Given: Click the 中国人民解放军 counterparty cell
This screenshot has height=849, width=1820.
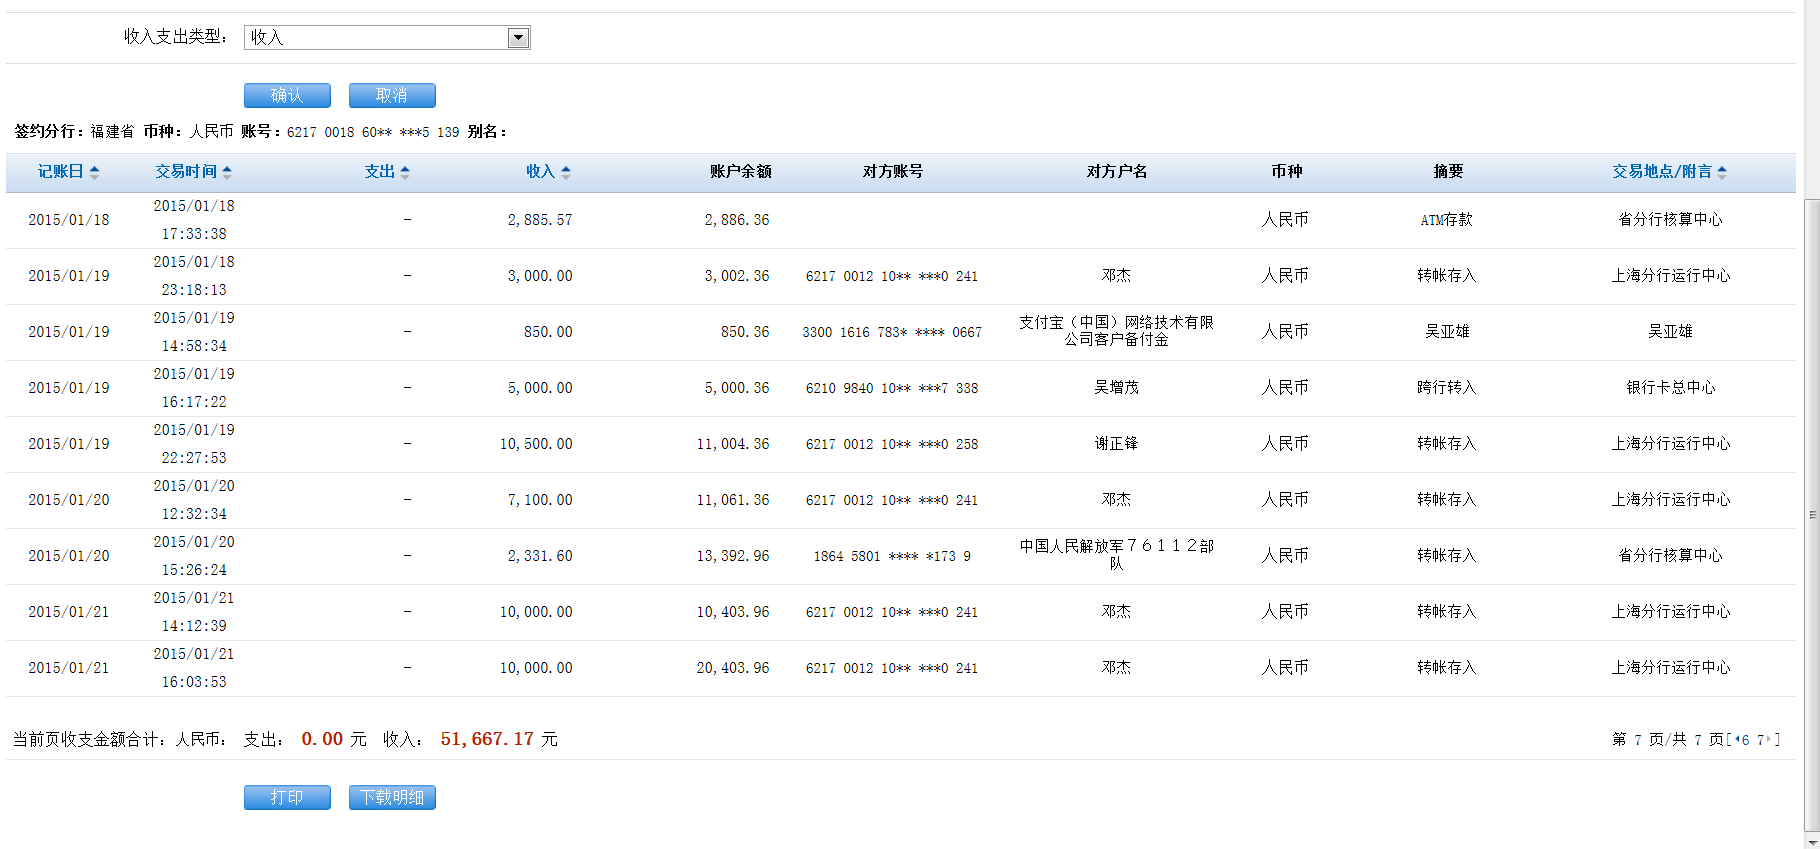Looking at the screenshot, I should click(1116, 555).
